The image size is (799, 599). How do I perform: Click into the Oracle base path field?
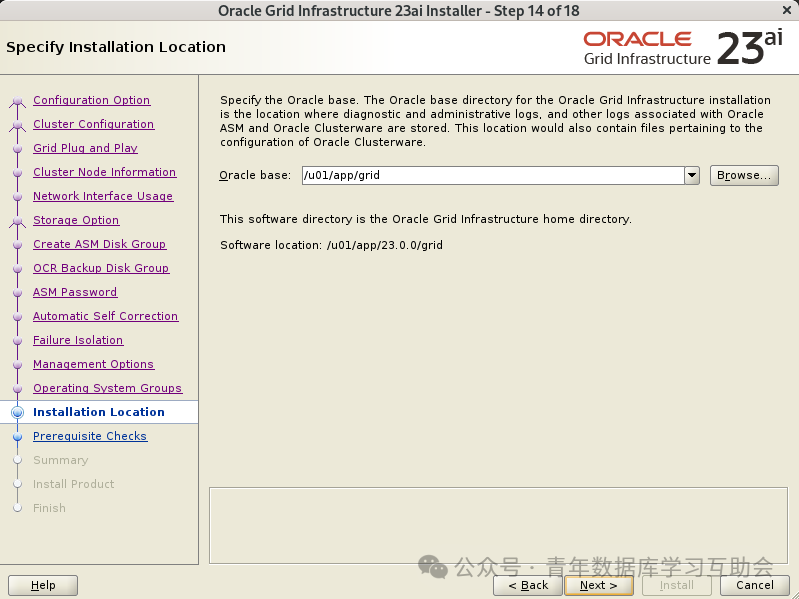click(x=493, y=175)
